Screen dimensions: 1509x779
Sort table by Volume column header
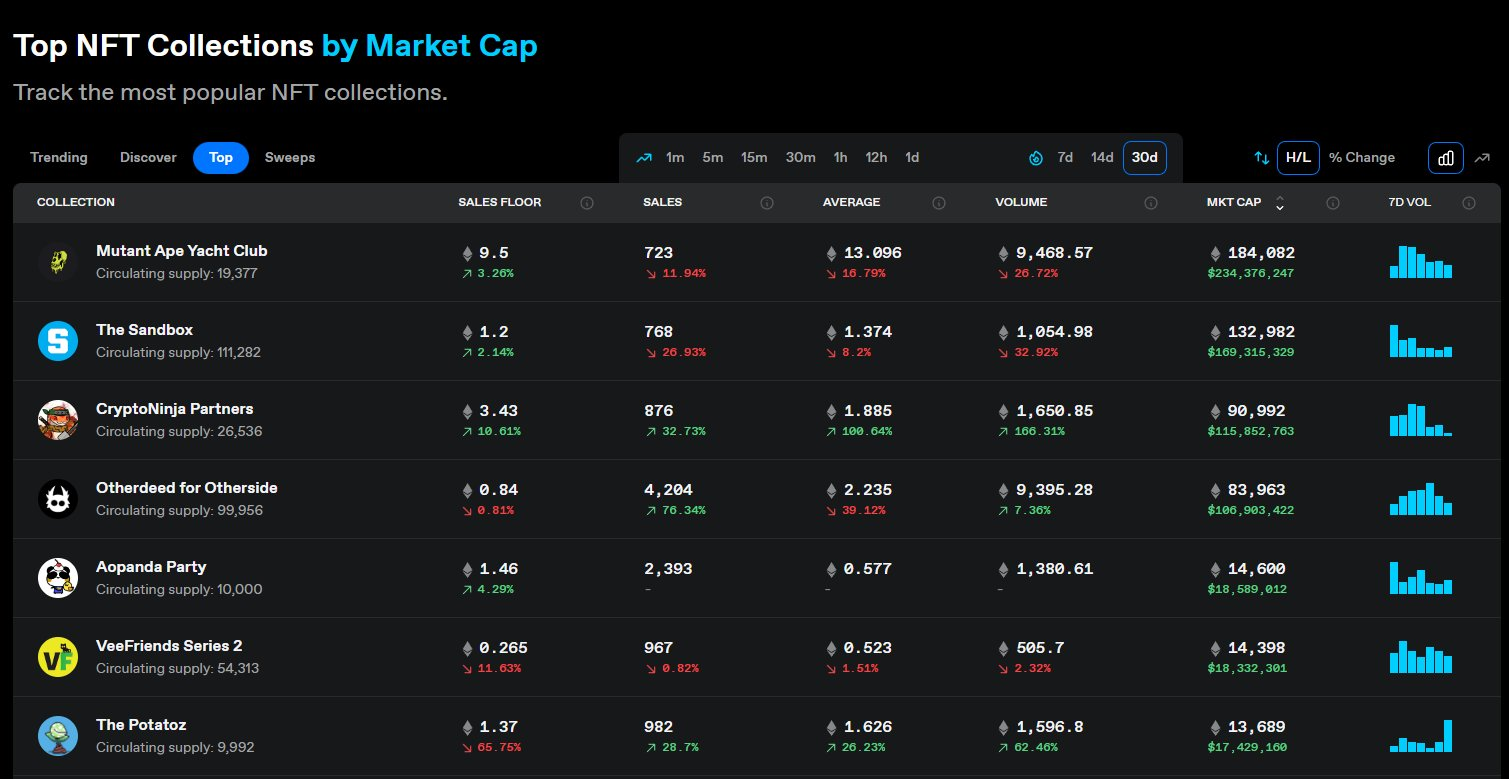(x=1021, y=202)
